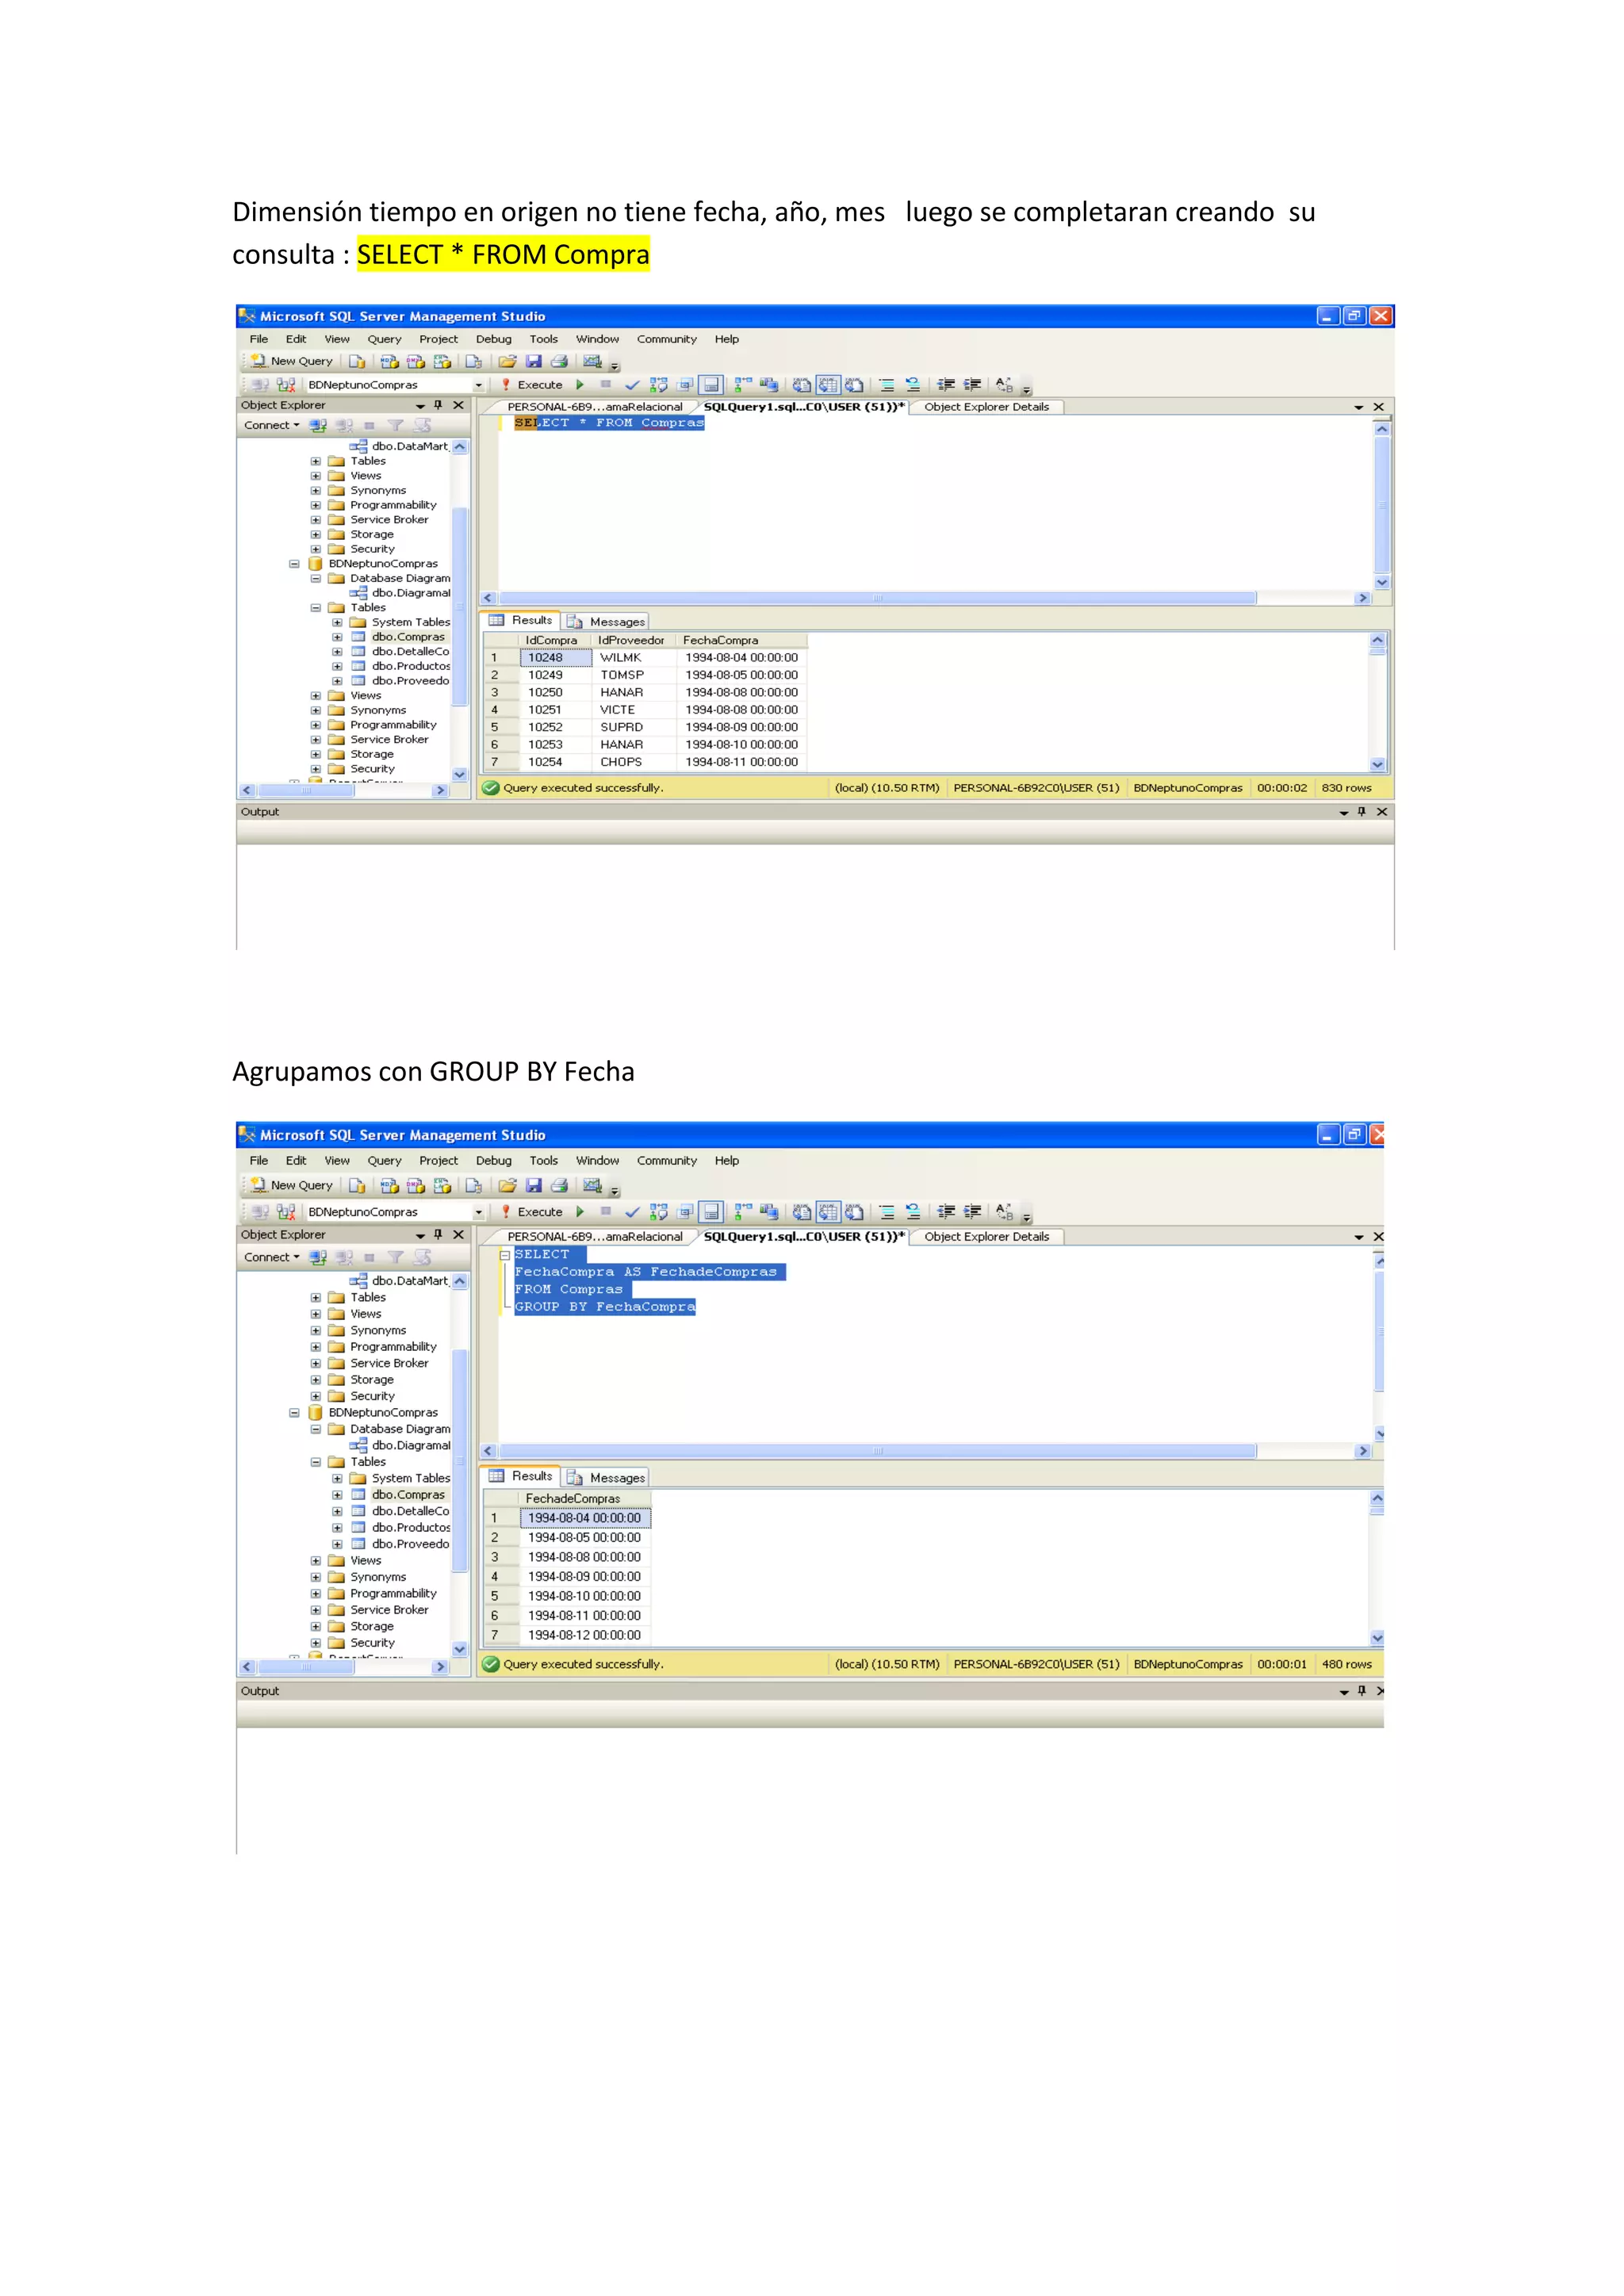The width and height of the screenshot is (1624, 2296).
Task: Open Tools menu in upper window
Action: coord(543,339)
